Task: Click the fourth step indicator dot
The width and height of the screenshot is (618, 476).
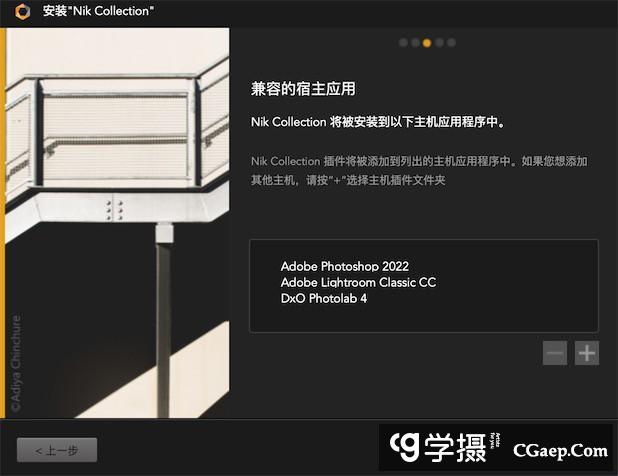Action: [439, 43]
